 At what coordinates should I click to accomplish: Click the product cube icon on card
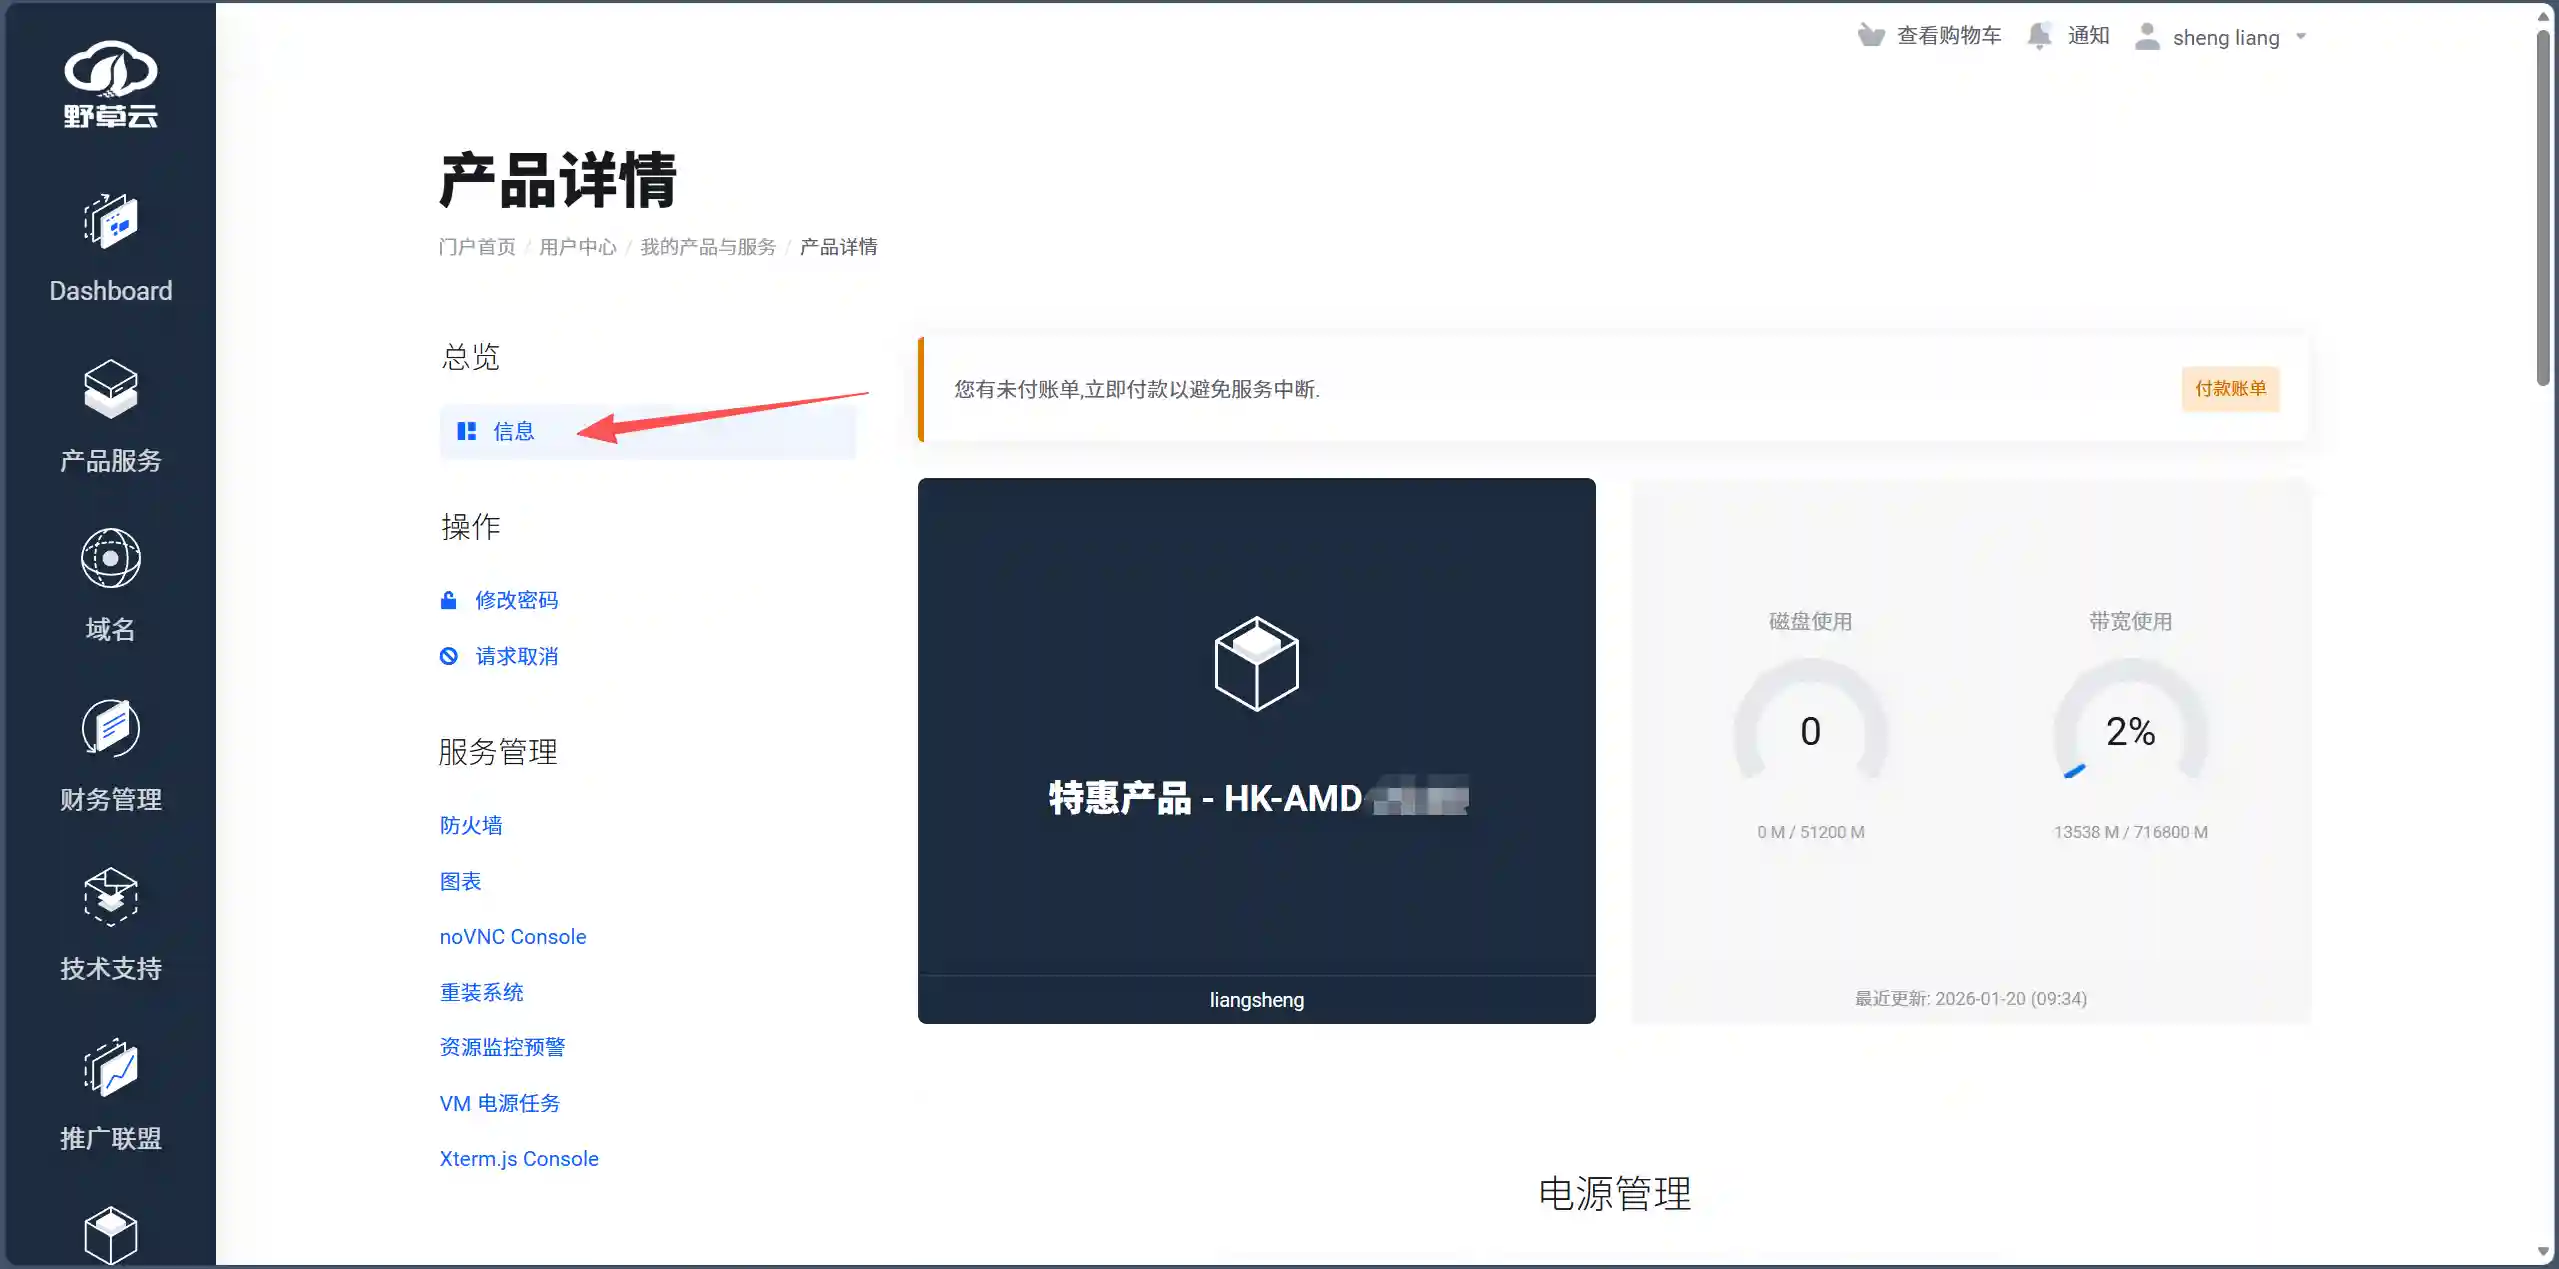click(x=1256, y=664)
